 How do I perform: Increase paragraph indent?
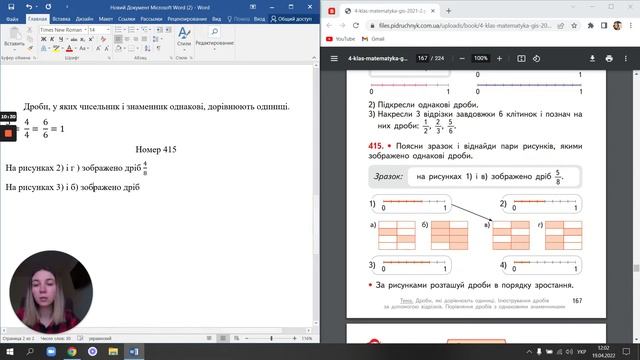(168, 30)
